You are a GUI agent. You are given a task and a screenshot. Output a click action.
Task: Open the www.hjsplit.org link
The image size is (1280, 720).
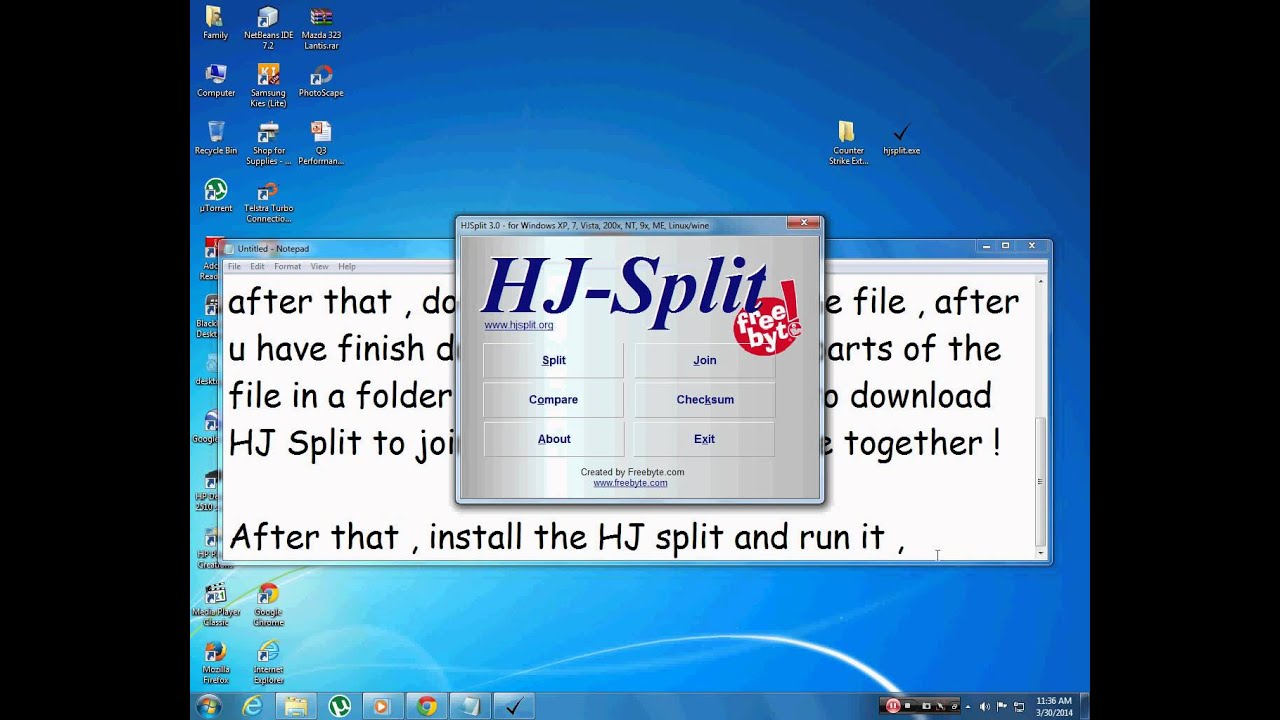518,325
